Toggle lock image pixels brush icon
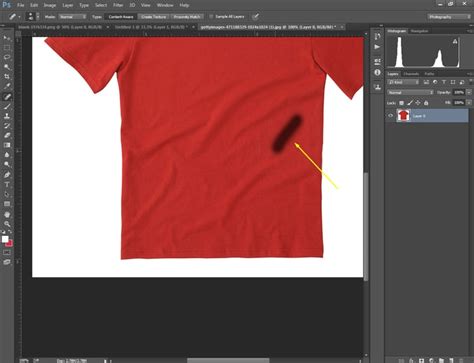The image size is (474, 363). (410, 103)
